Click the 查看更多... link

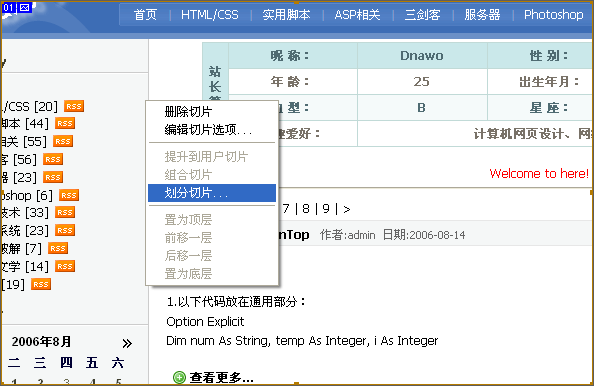coord(222,377)
